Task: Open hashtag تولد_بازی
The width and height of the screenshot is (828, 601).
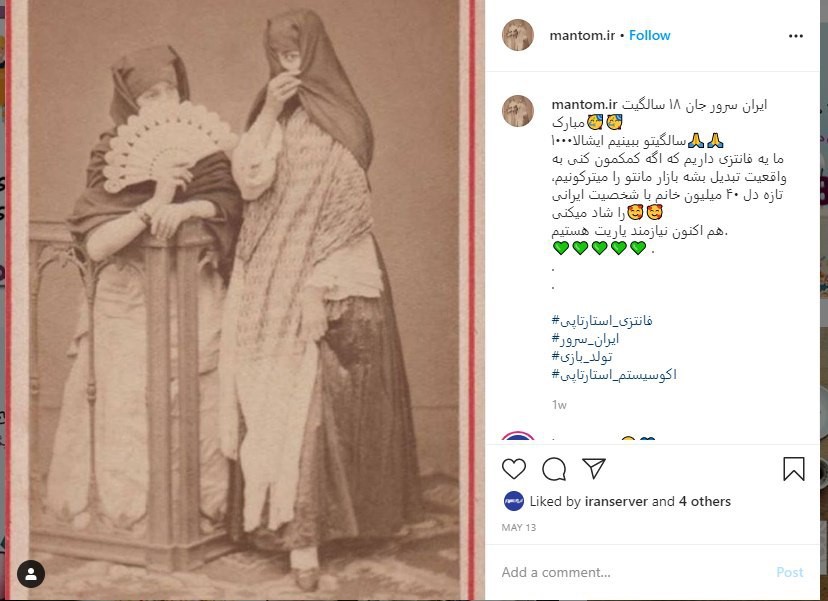Action: pyautogui.click(x=582, y=356)
